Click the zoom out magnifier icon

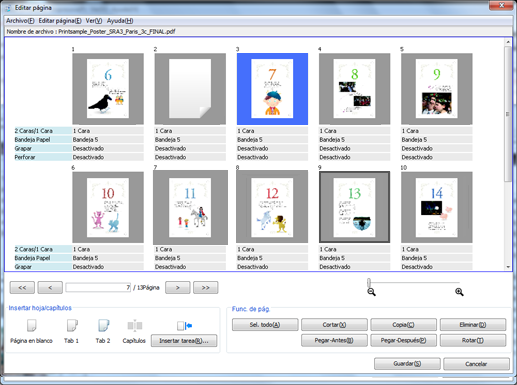(x=371, y=292)
